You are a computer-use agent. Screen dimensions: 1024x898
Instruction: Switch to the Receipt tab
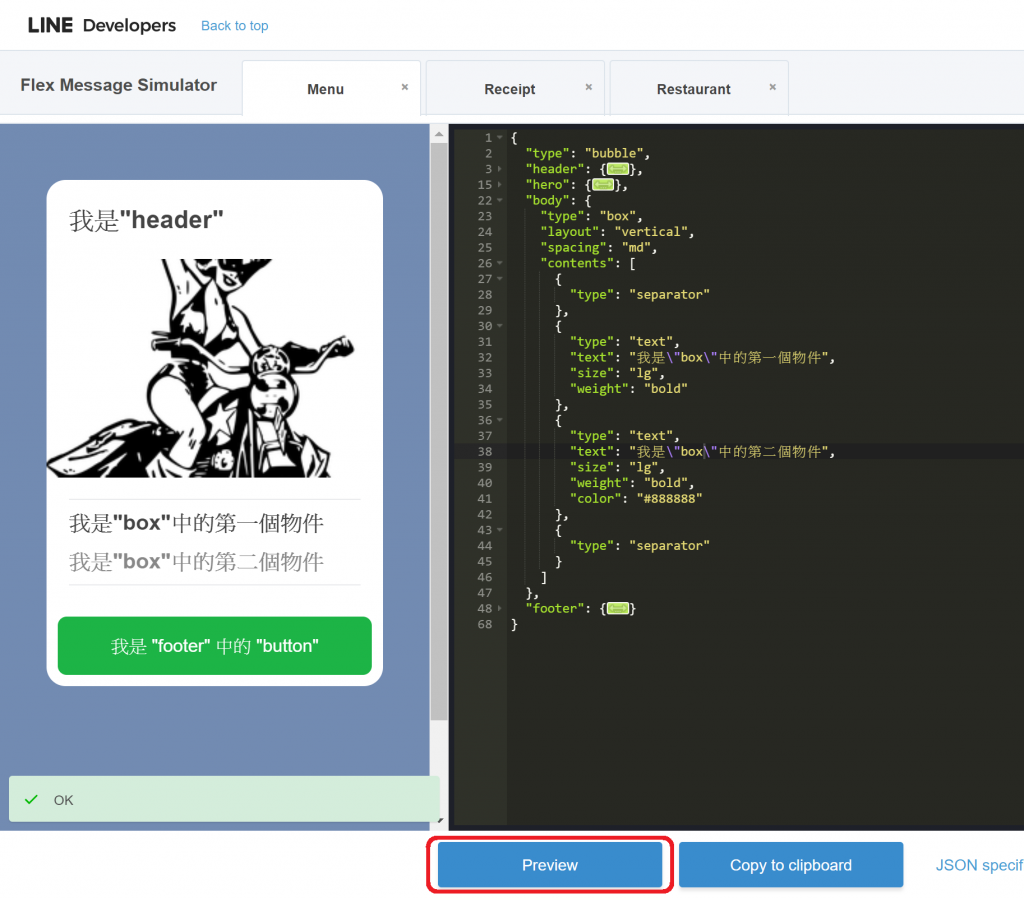509,89
